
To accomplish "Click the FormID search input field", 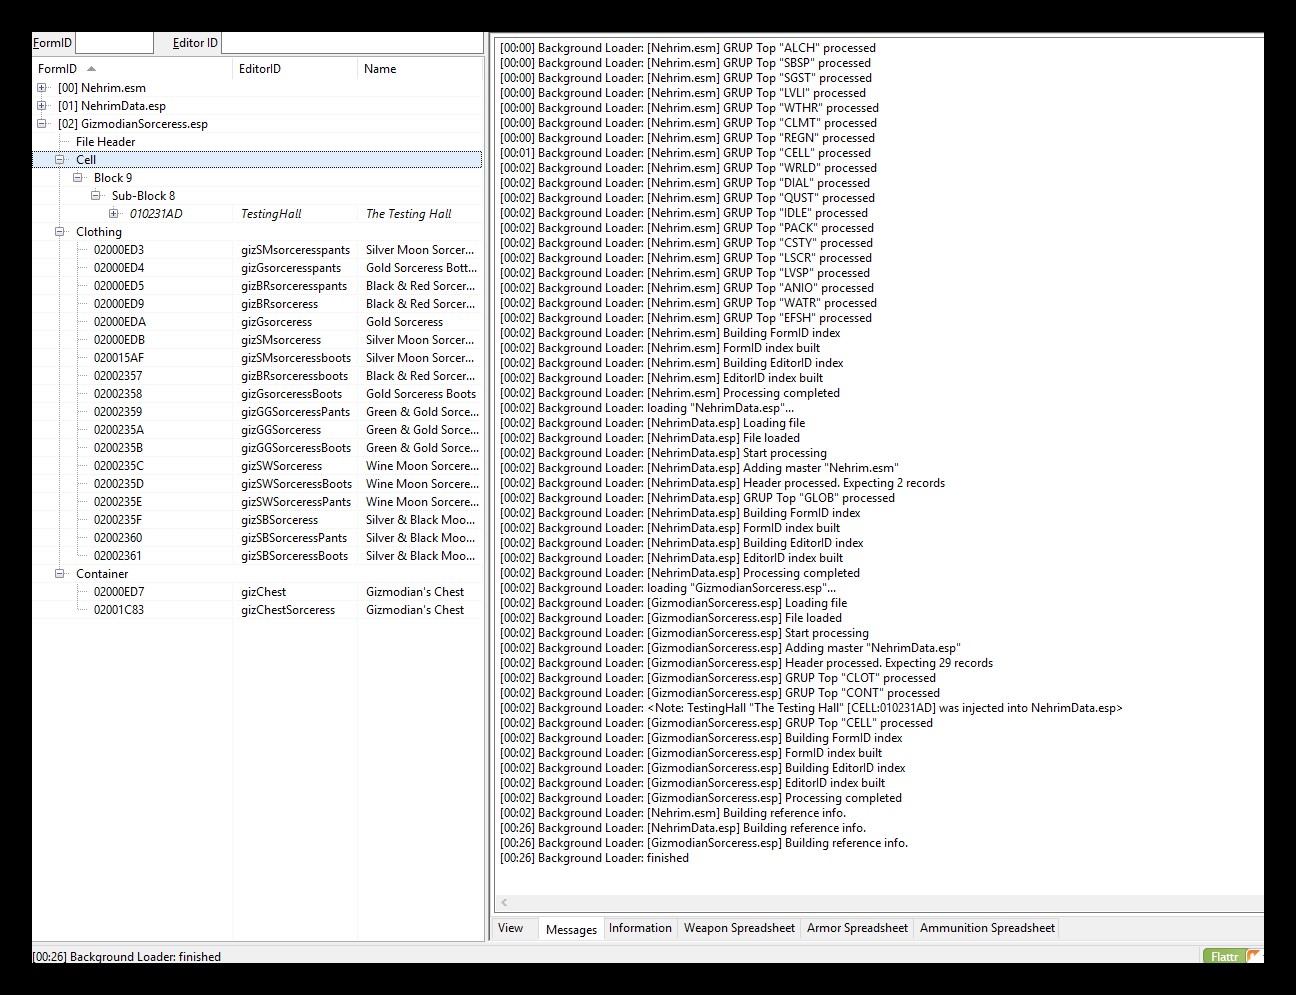I will [x=114, y=43].
